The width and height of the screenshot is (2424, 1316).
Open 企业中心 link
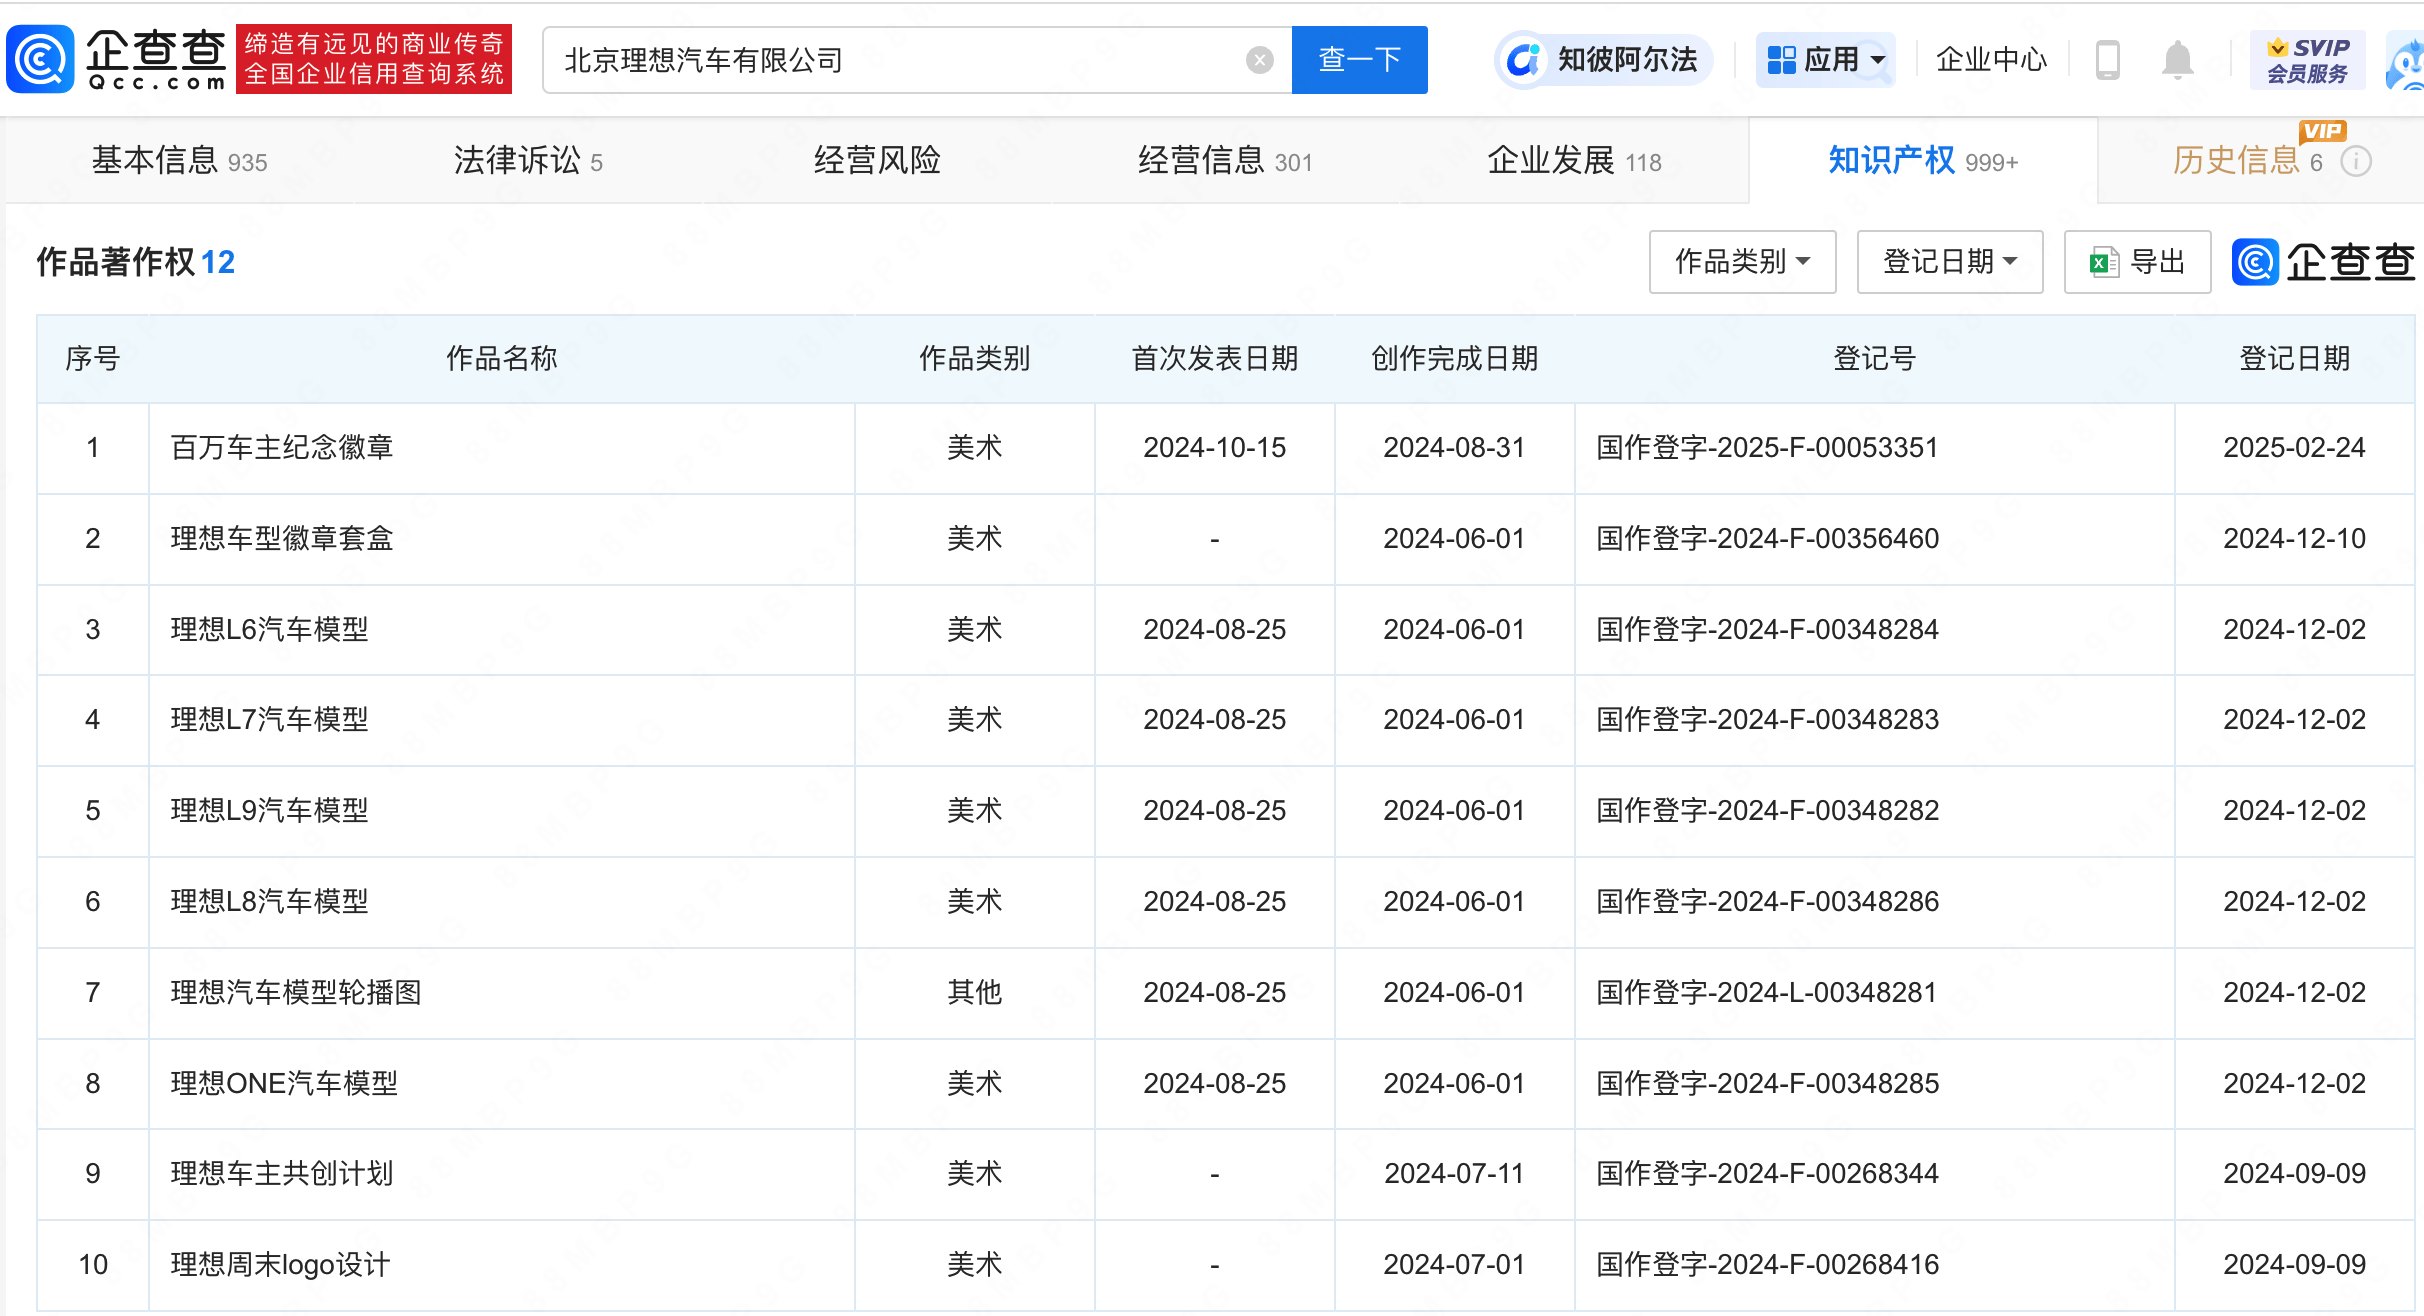click(x=1991, y=60)
